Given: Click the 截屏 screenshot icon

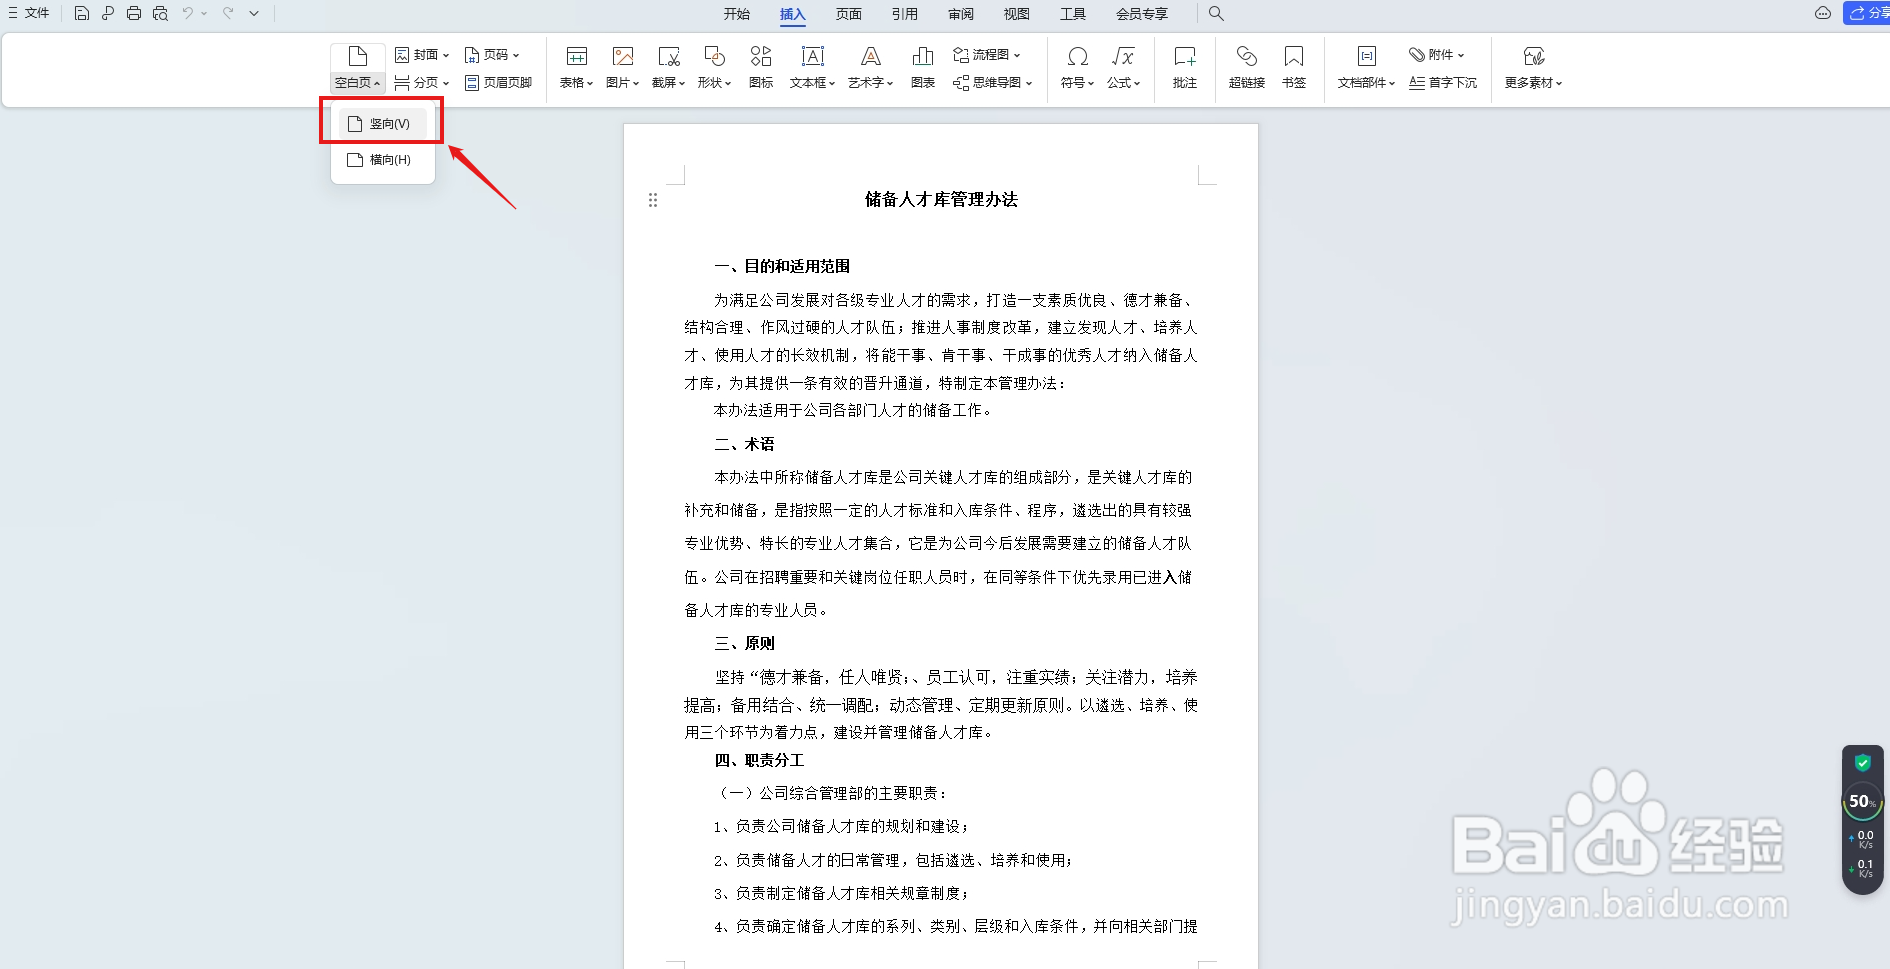Looking at the screenshot, I should 668,56.
